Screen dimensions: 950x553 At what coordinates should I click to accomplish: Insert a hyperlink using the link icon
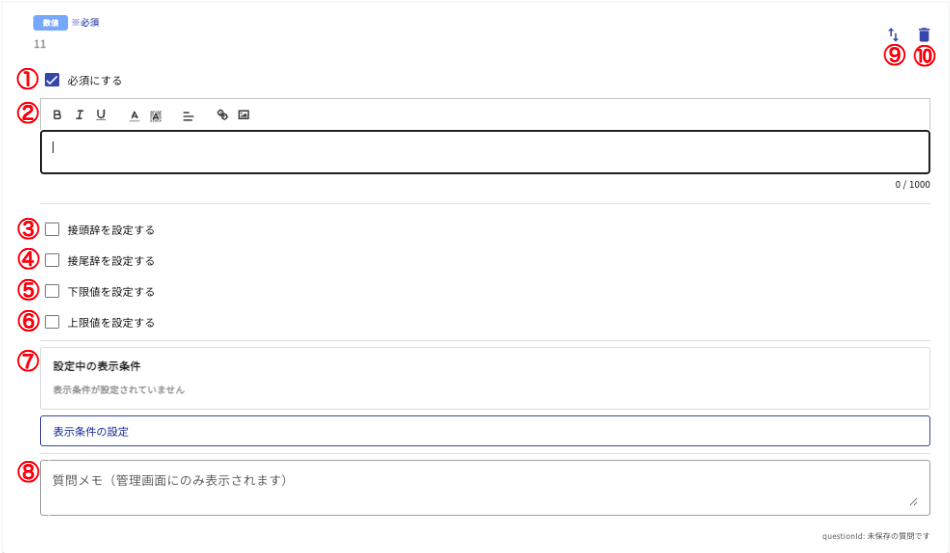(x=222, y=115)
